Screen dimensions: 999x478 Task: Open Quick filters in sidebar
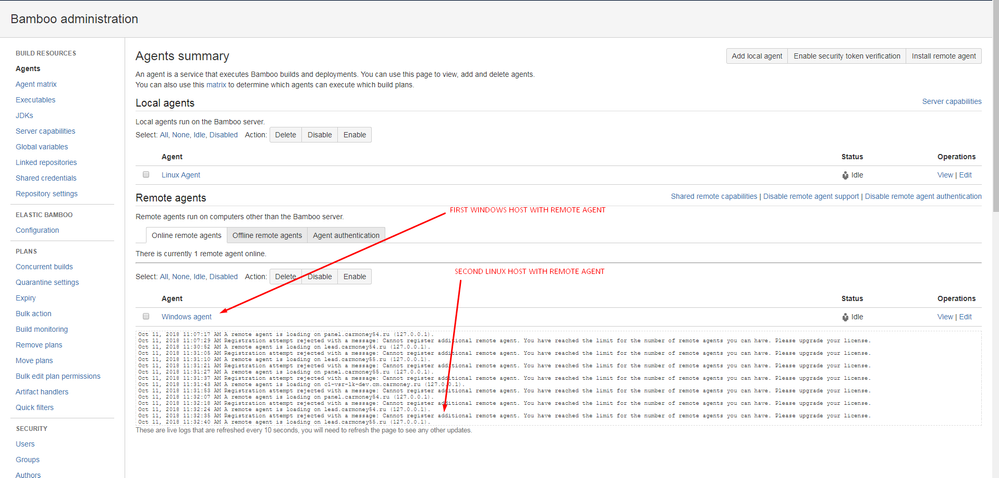(x=34, y=407)
